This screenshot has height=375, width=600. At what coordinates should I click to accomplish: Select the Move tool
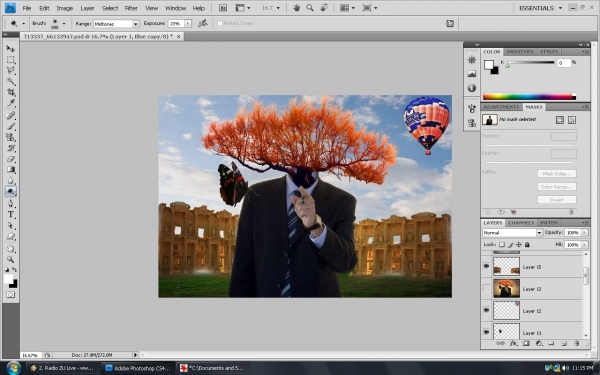pos(10,49)
